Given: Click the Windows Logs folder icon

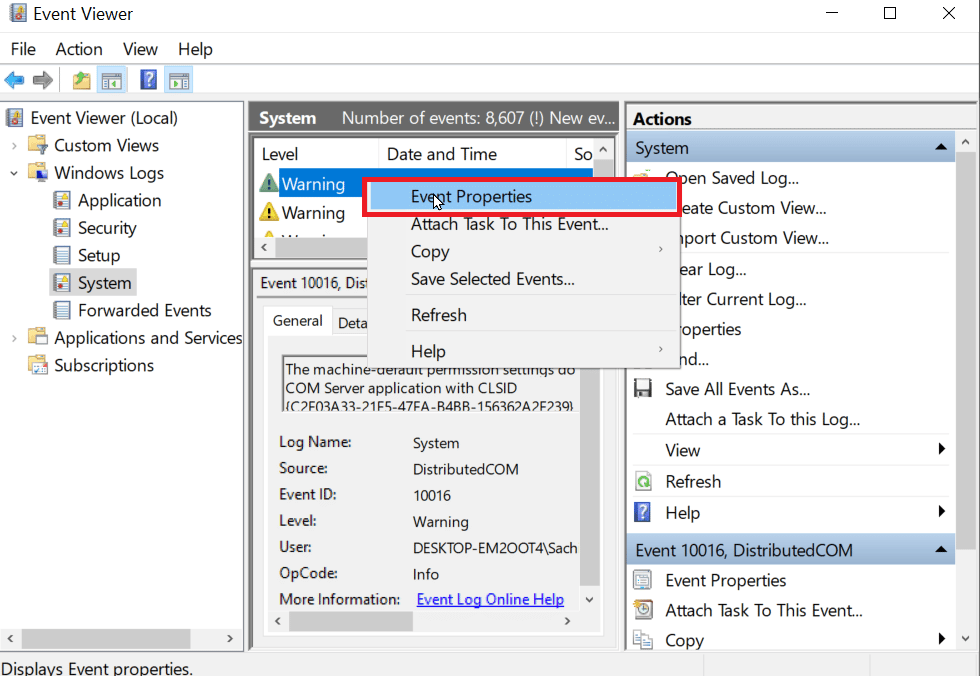Looking at the screenshot, I should [x=38, y=172].
